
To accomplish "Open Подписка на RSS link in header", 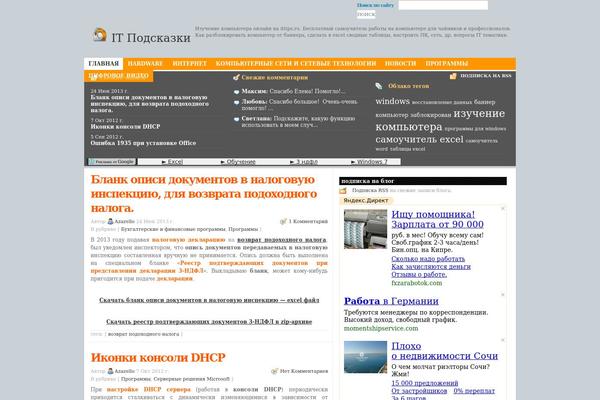I will (486, 76).
